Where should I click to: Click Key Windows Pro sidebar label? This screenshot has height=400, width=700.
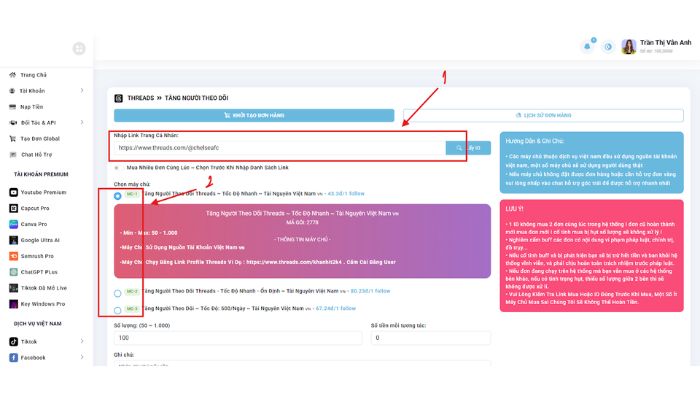coord(43,304)
